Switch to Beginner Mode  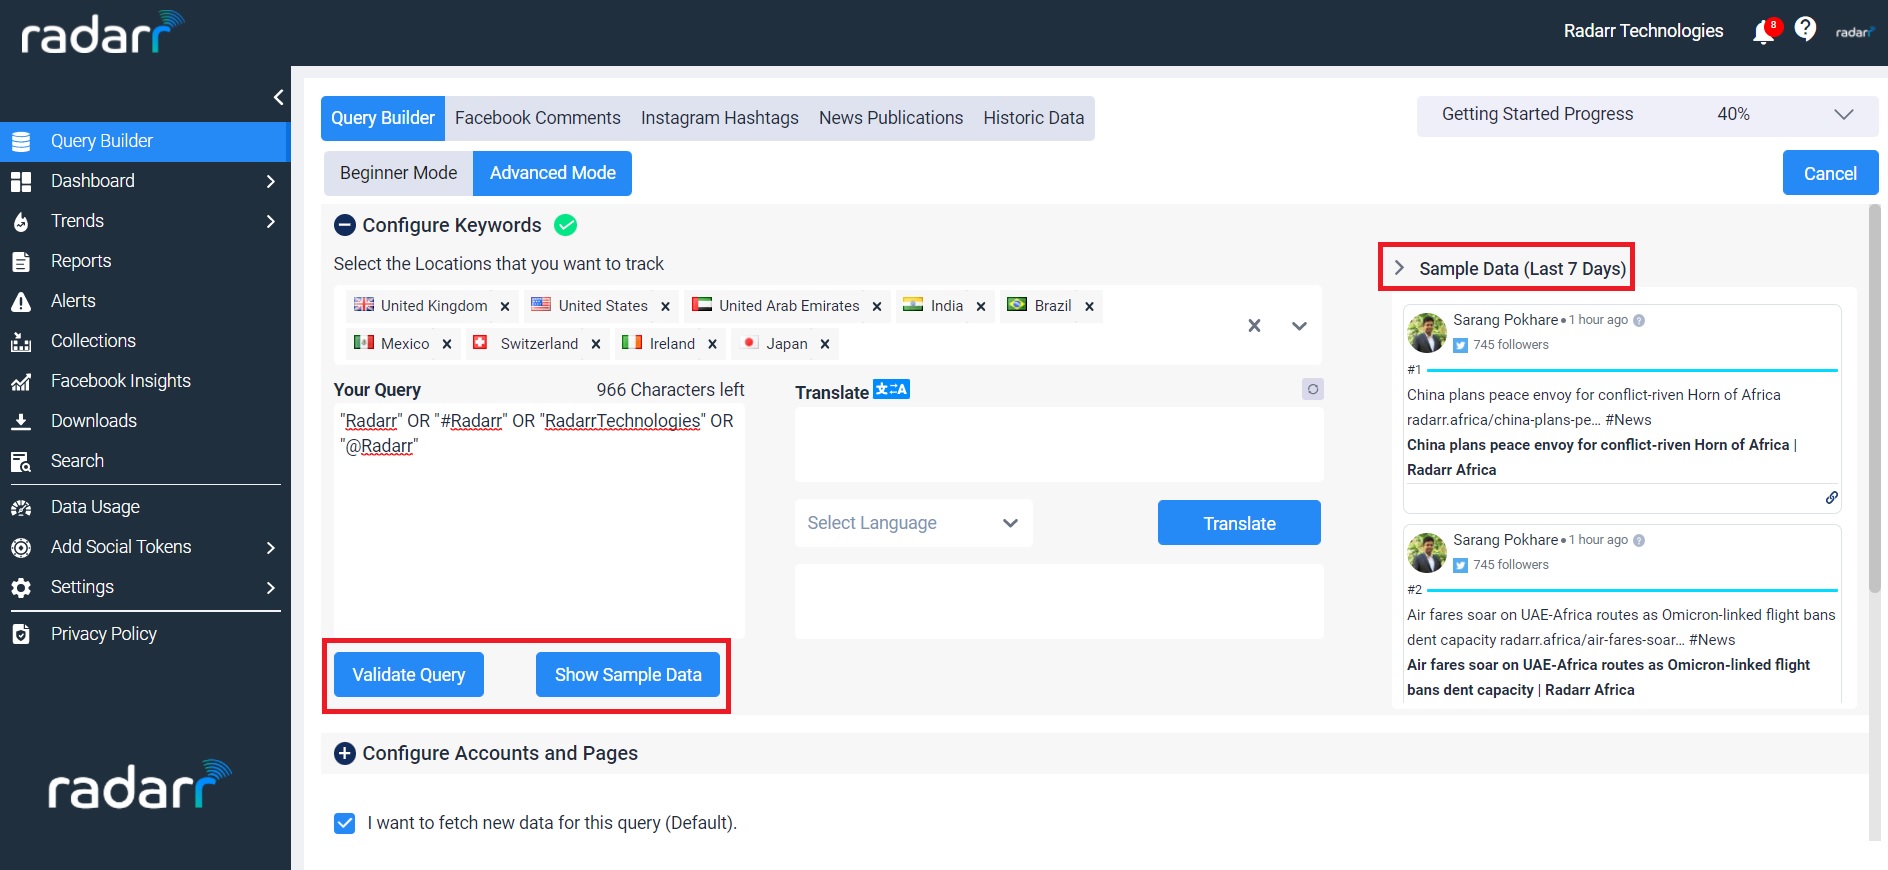click(398, 173)
